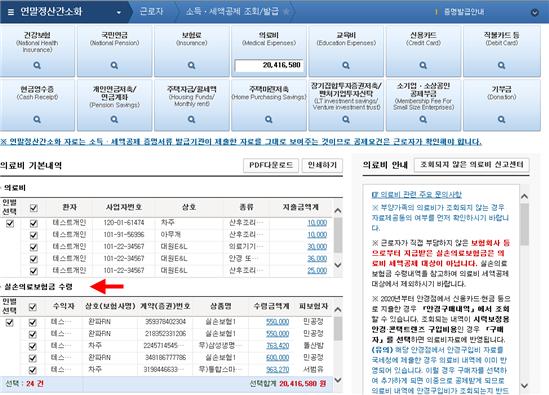The height and width of the screenshot is (395, 549).
Task: Click the 인쇄하기 button
Action: [x=322, y=165]
